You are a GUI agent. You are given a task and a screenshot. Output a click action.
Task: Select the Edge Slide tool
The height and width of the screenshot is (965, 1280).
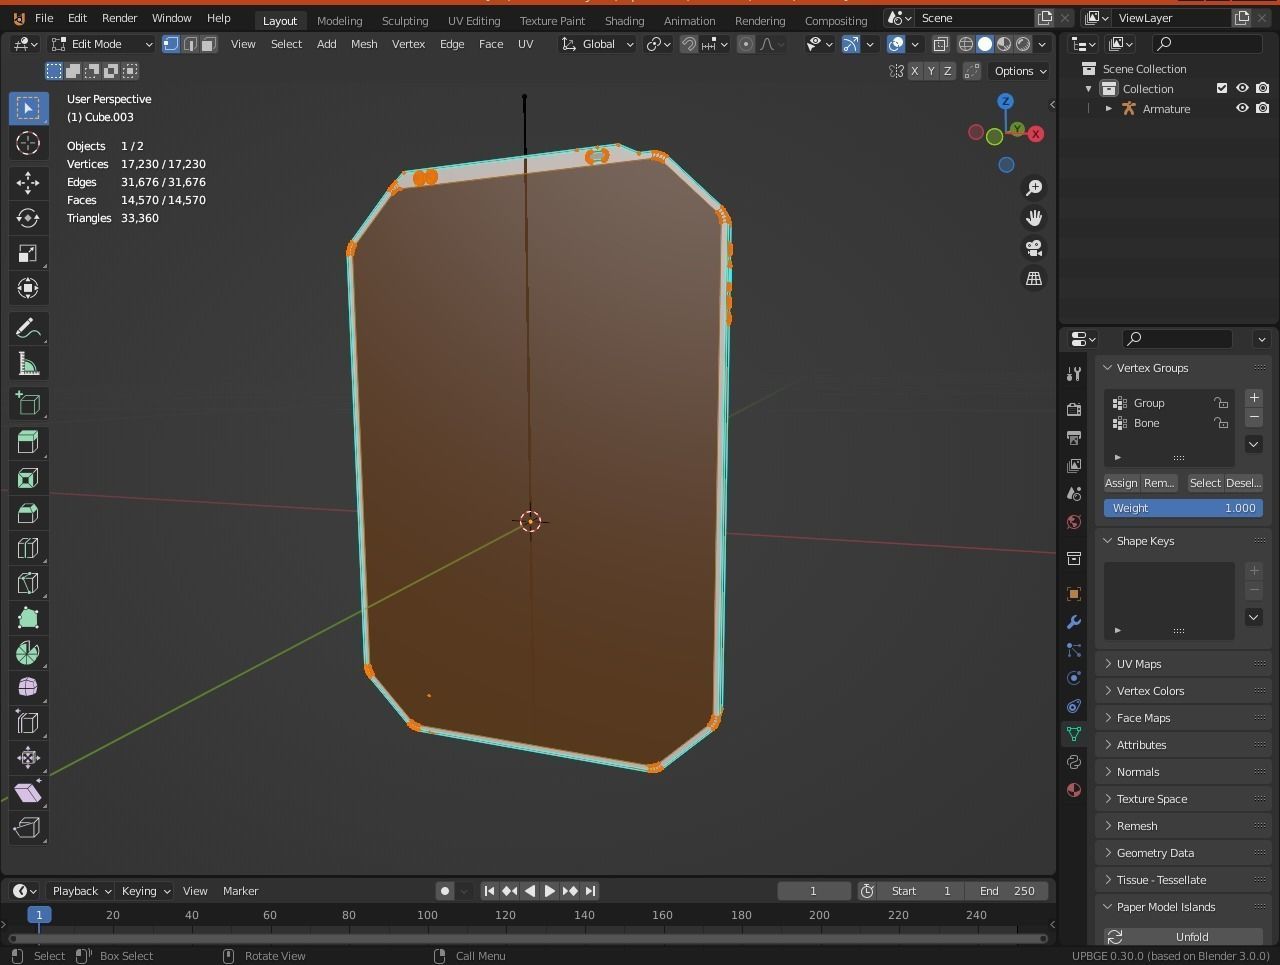pos(28,723)
